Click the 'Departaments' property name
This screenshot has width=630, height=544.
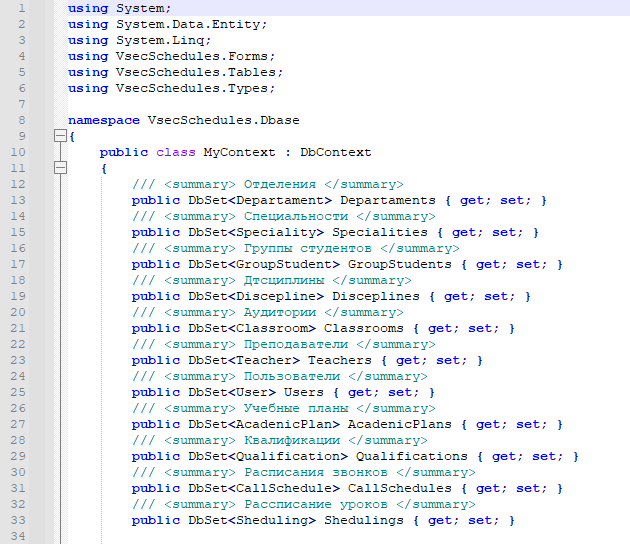[387, 200]
